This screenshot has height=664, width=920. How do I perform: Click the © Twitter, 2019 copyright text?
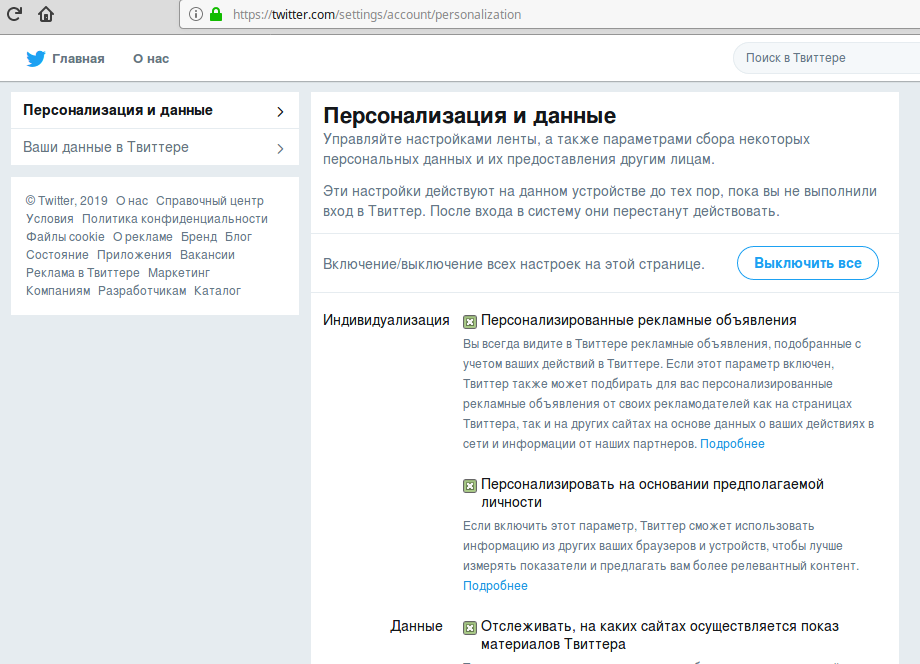67,201
